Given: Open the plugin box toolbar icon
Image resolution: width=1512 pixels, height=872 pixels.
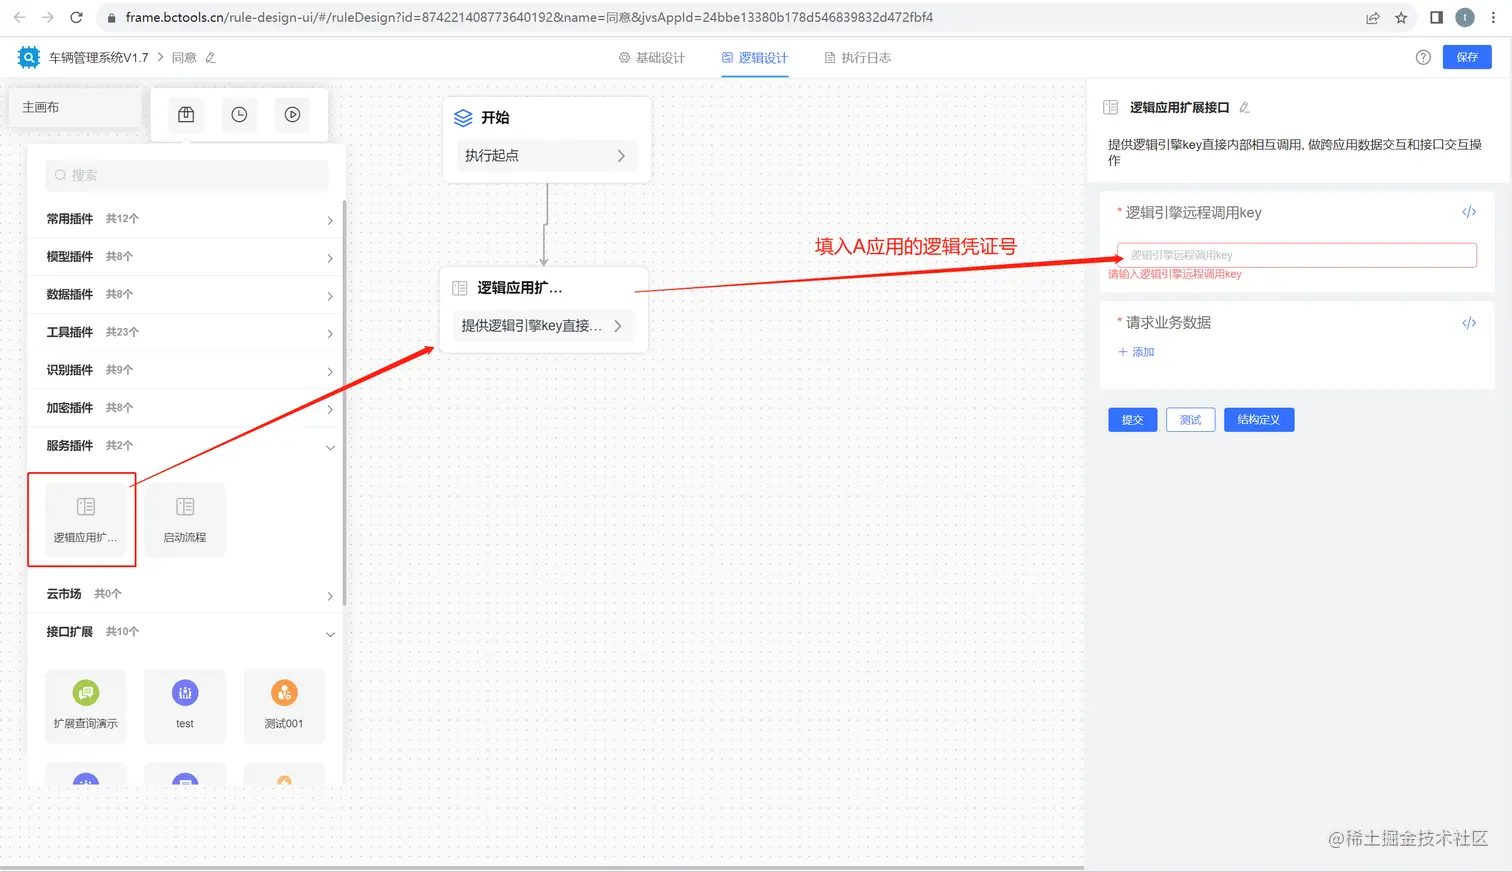Looking at the screenshot, I should tap(186, 115).
